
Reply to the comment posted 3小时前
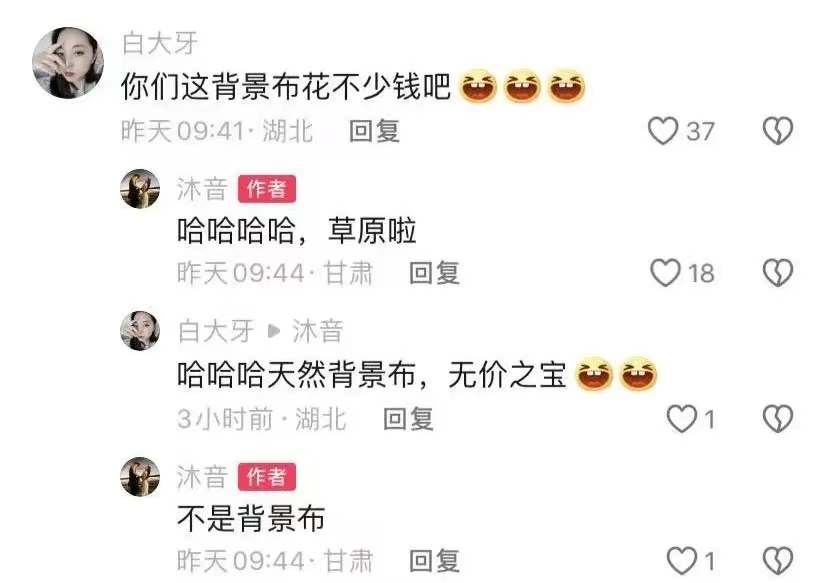tap(408, 419)
